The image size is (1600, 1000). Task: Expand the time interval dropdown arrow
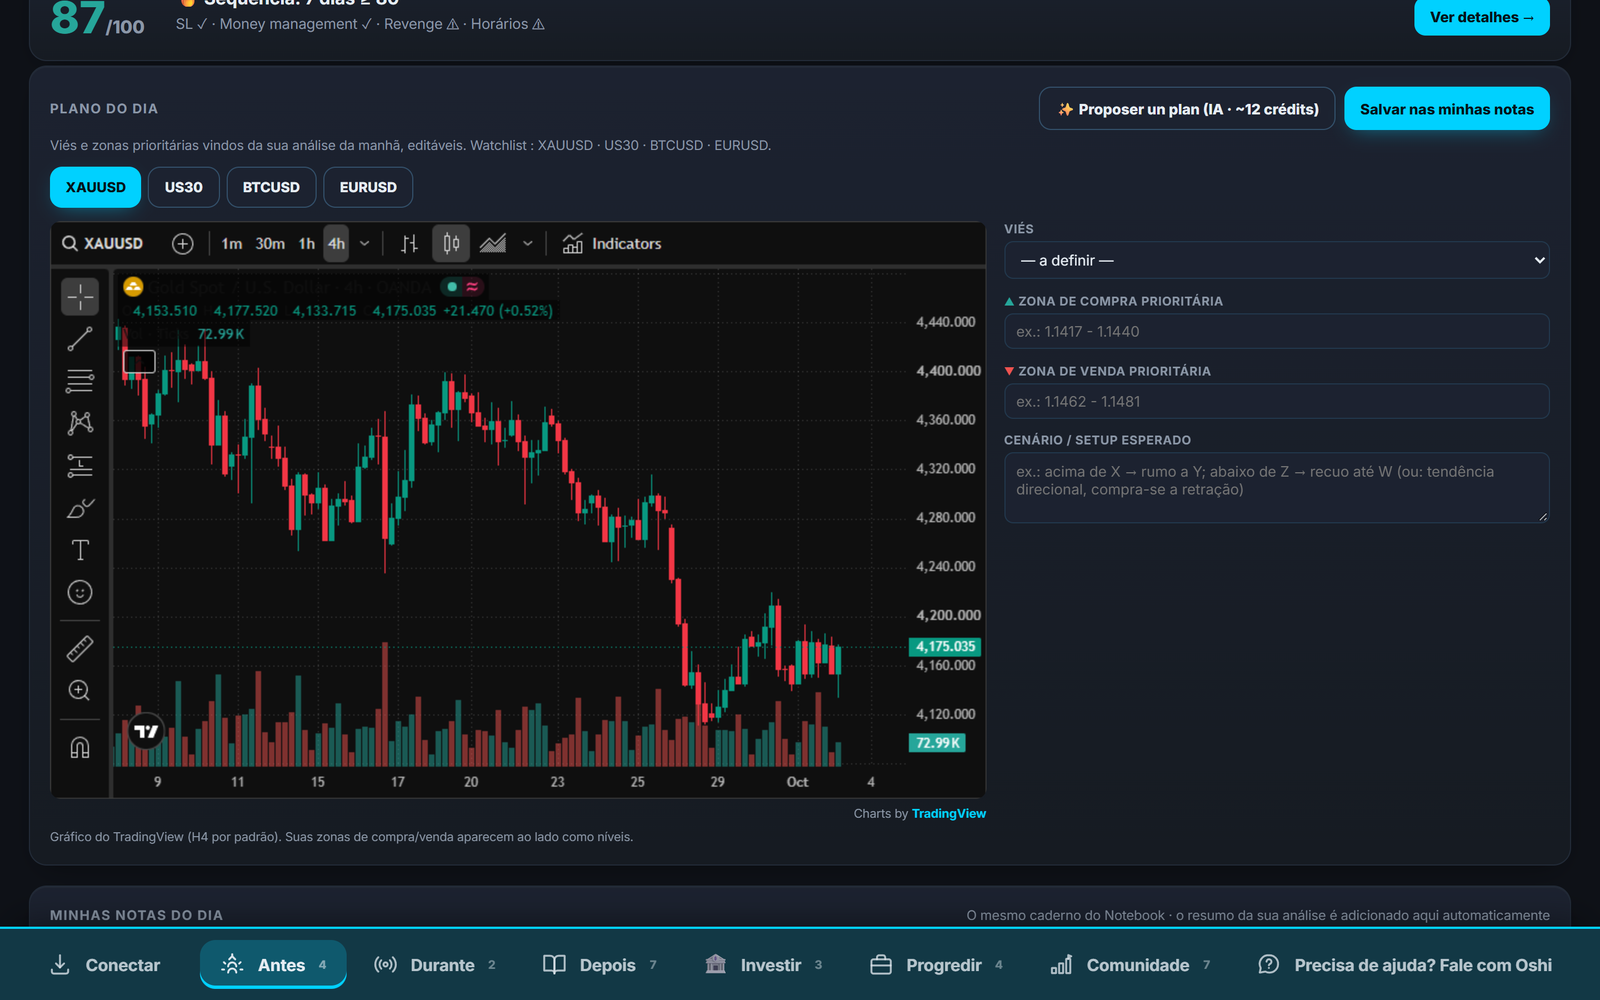365,244
